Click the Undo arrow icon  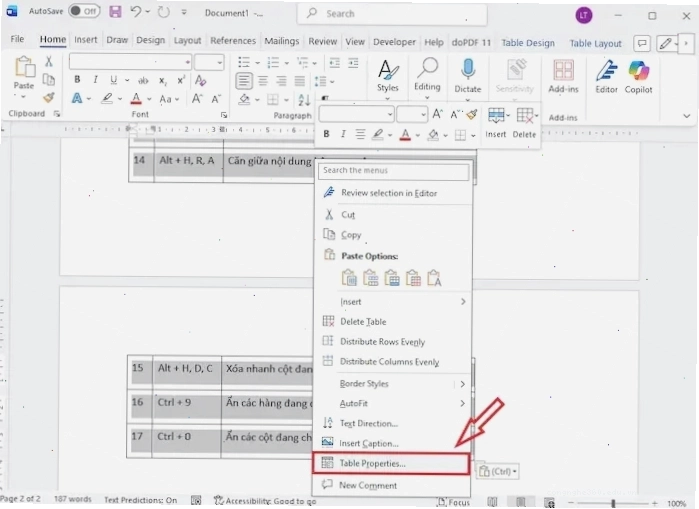click(136, 12)
